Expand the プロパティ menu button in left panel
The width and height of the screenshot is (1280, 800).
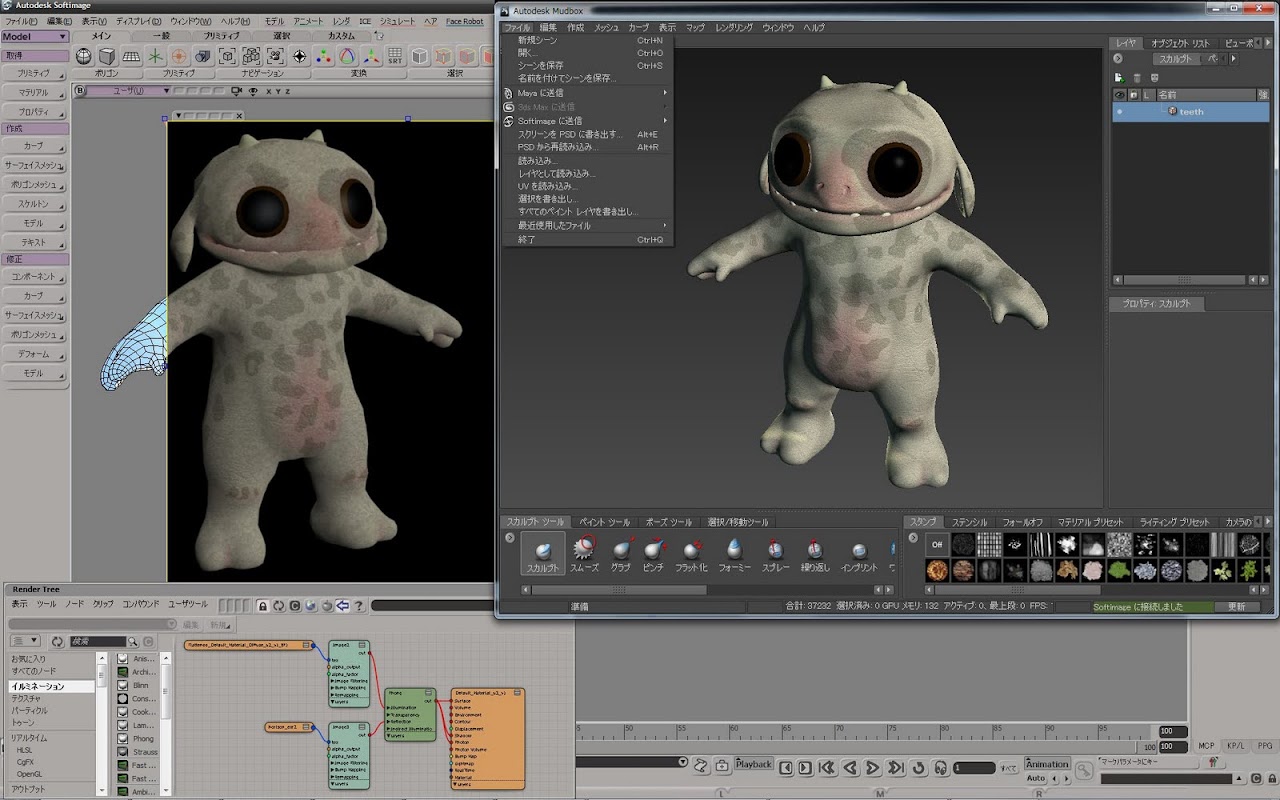tap(34, 112)
